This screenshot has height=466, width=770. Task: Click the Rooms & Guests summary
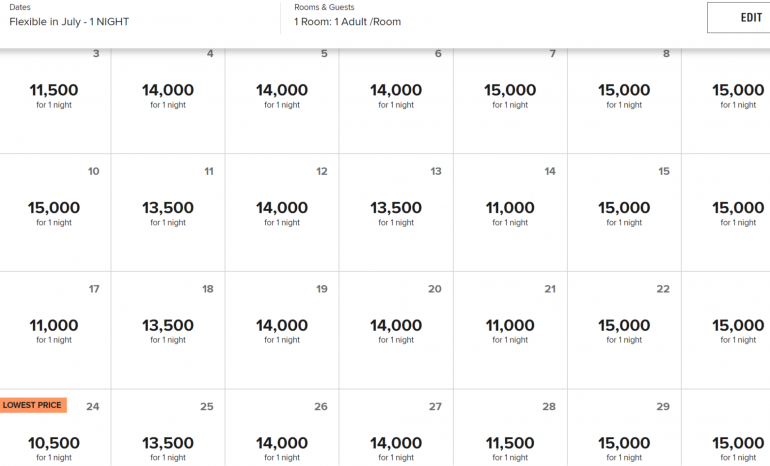pos(347,22)
